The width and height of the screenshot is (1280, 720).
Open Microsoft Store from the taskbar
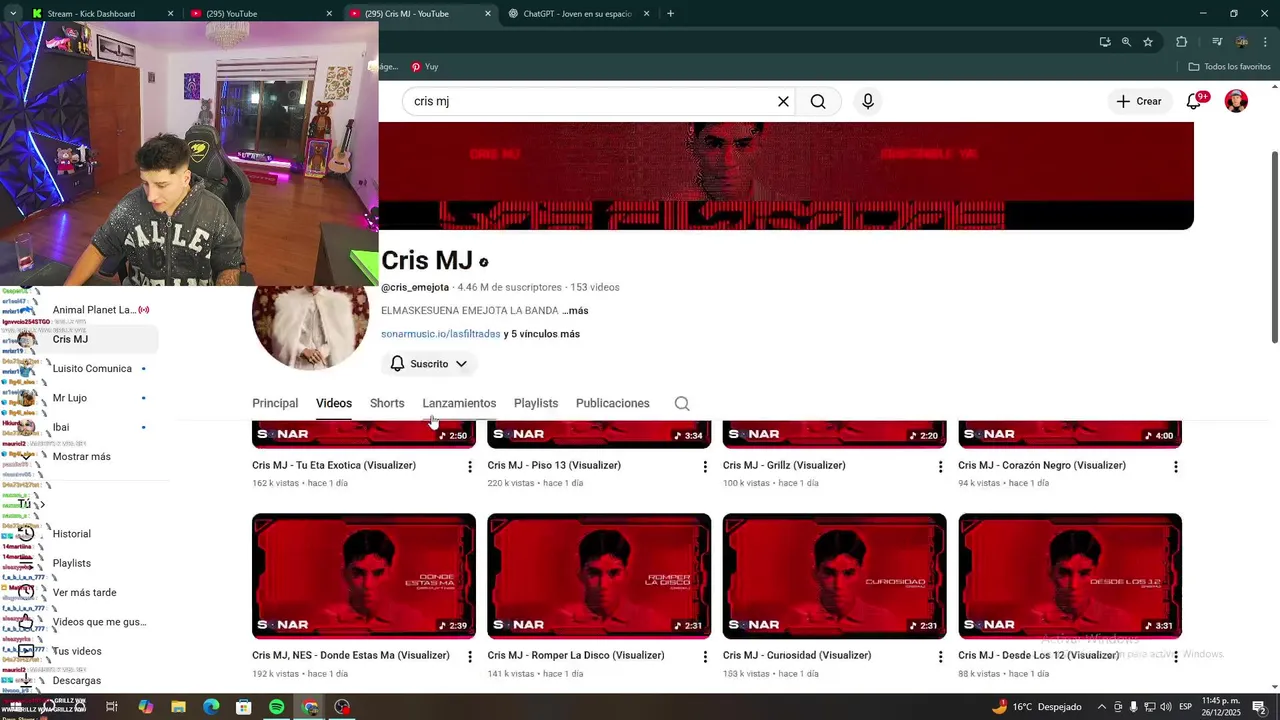(x=244, y=707)
